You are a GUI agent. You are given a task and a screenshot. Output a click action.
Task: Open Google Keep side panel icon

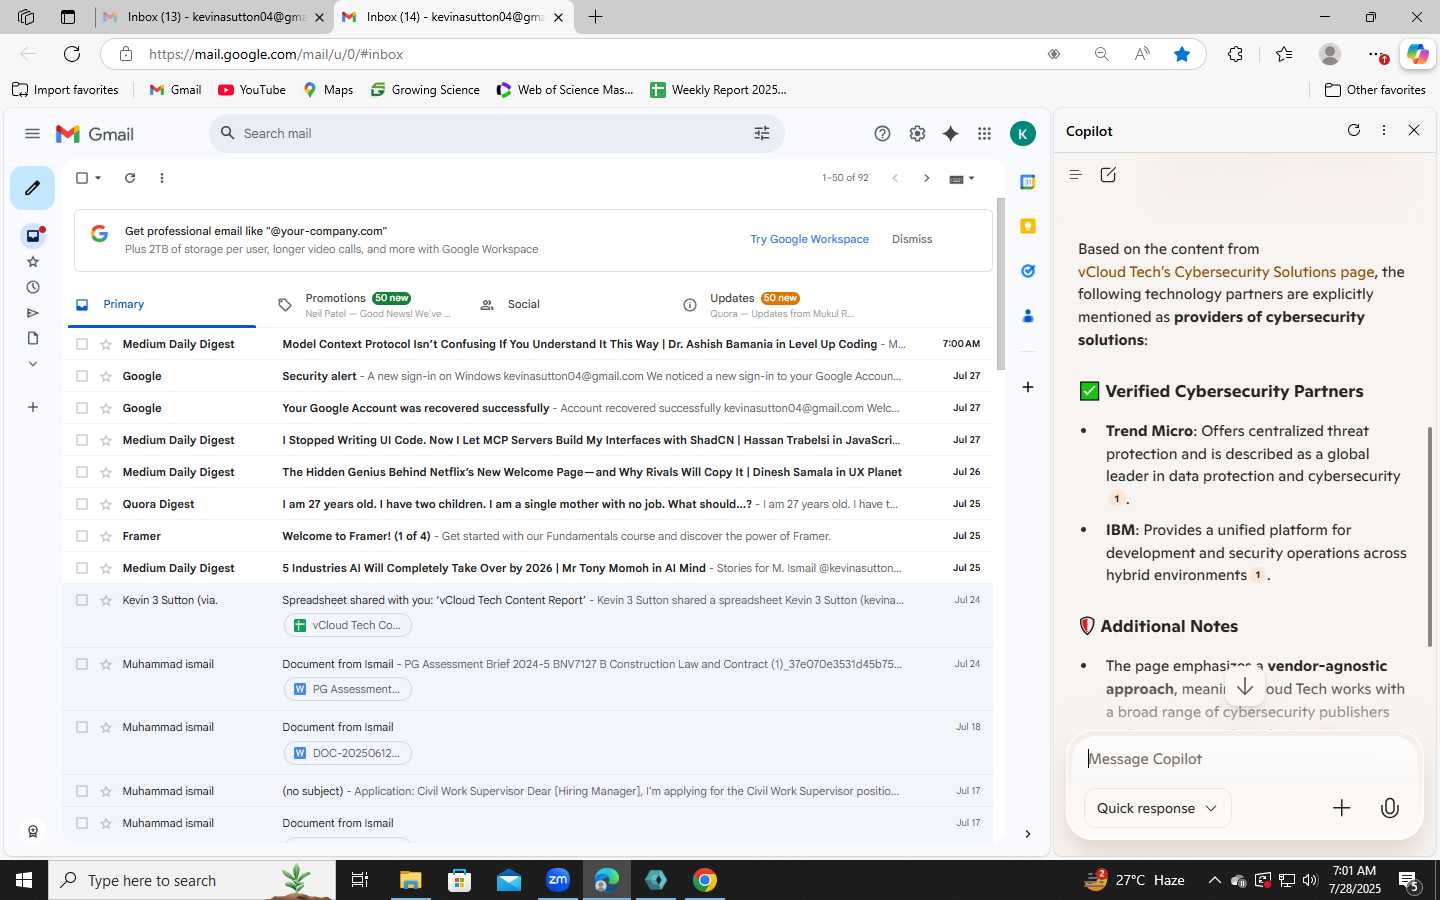(x=1027, y=226)
